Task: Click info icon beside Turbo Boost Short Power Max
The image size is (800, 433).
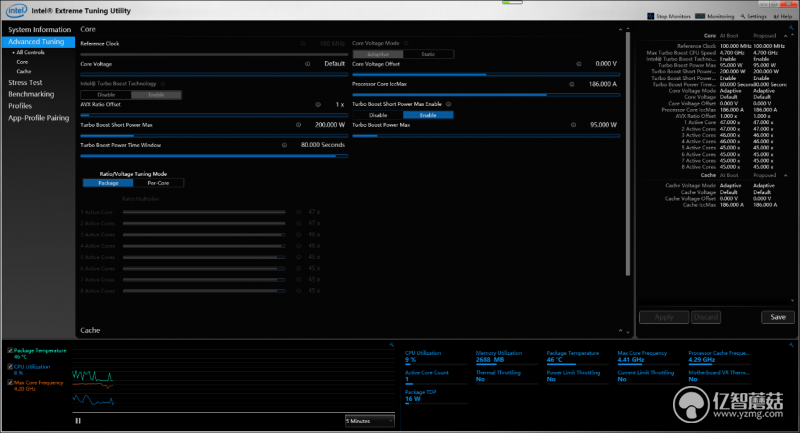Action: pos(298,125)
